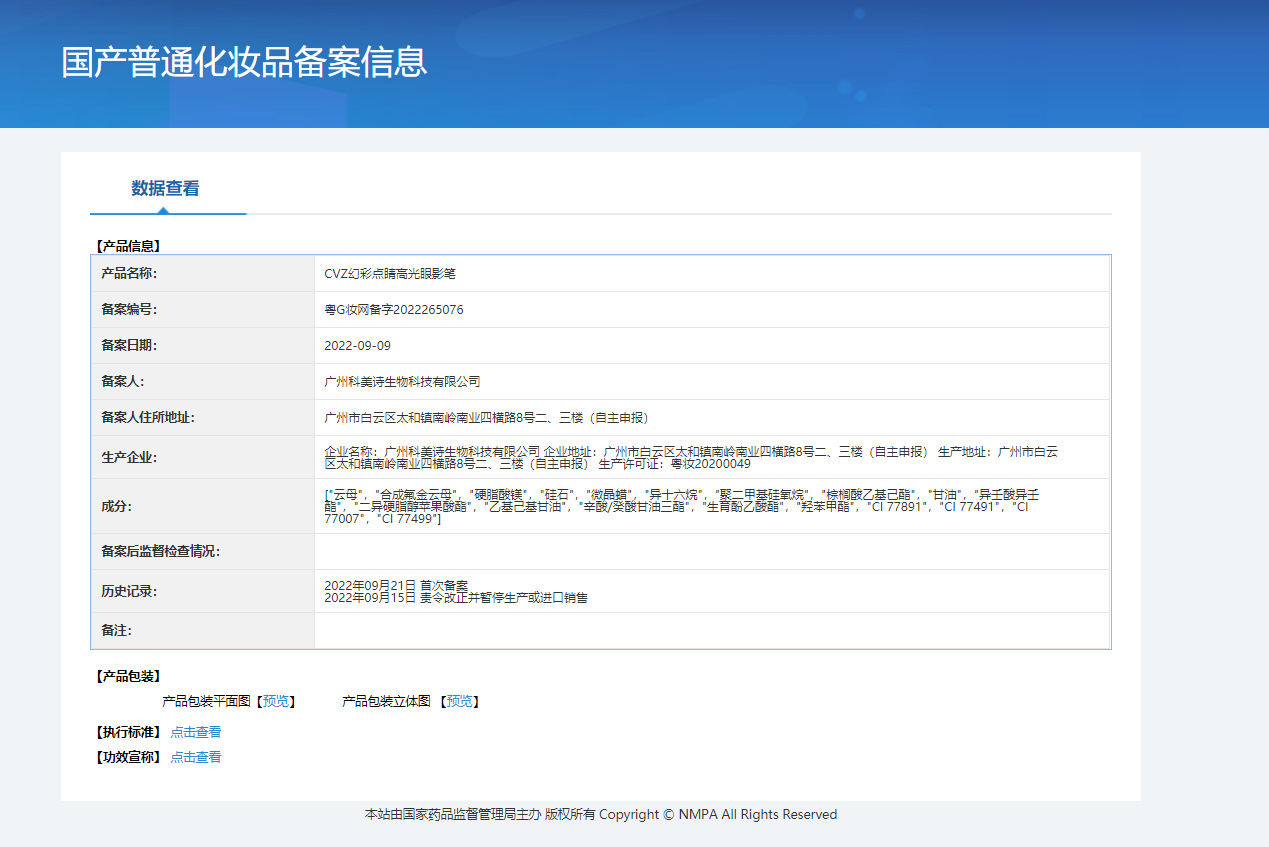1269x847 pixels.
Task: Click the page title 国产普通化妆品备案信息
Action: (x=244, y=62)
